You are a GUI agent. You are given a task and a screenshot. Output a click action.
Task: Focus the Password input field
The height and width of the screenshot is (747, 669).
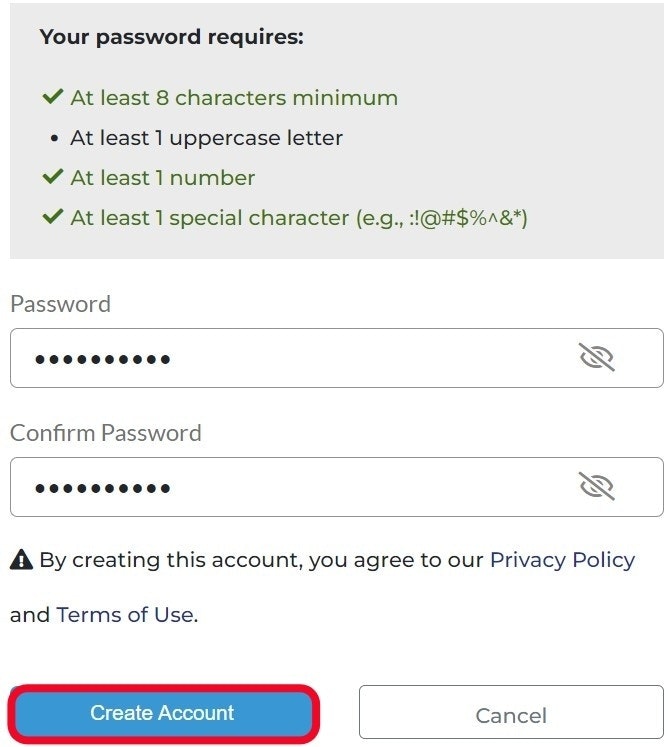tap(300, 358)
